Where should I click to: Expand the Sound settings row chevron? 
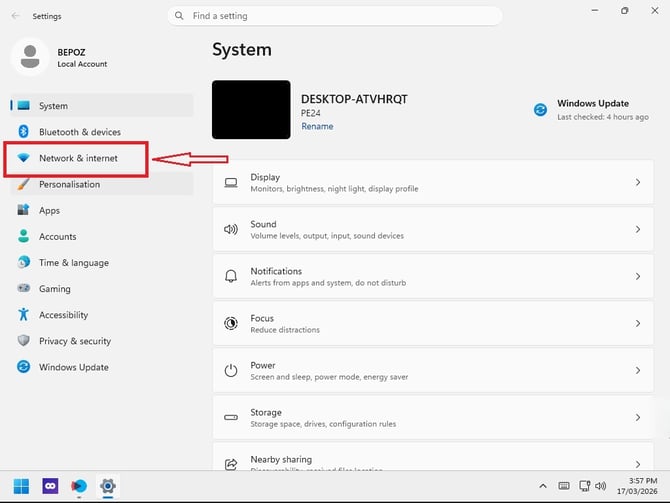tap(638, 229)
